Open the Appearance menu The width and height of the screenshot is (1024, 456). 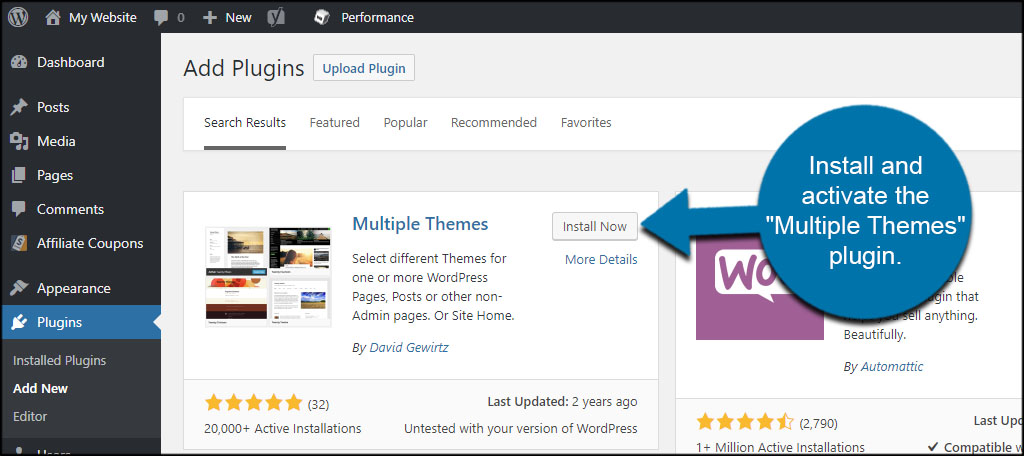(x=74, y=288)
